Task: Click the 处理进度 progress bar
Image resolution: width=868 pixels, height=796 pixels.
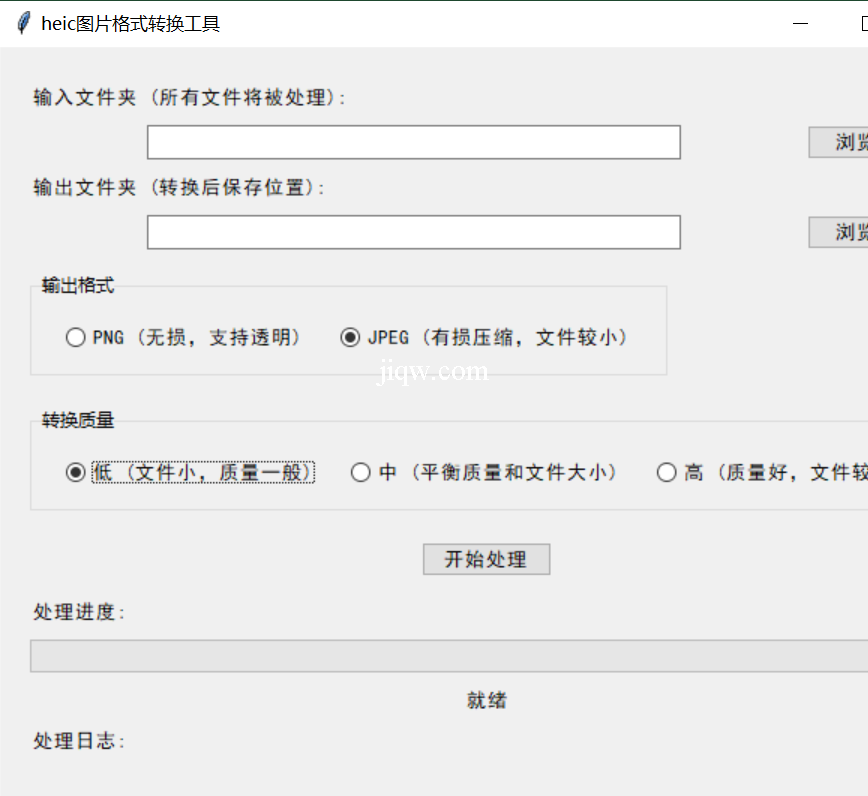Action: 449,656
